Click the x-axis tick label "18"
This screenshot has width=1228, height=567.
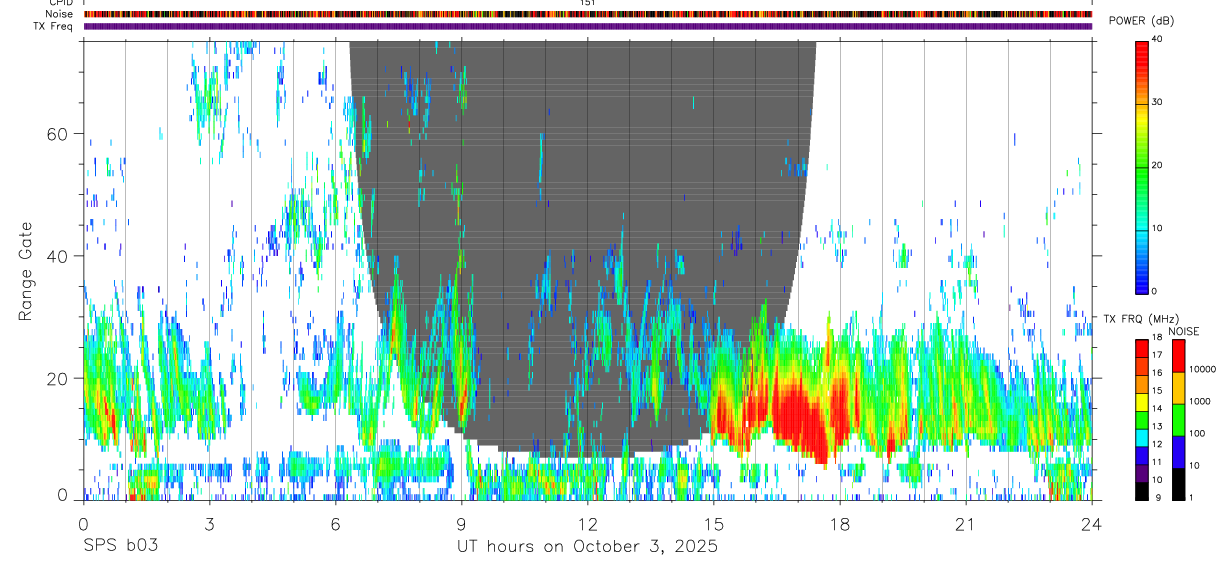click(x=840, y=523)
